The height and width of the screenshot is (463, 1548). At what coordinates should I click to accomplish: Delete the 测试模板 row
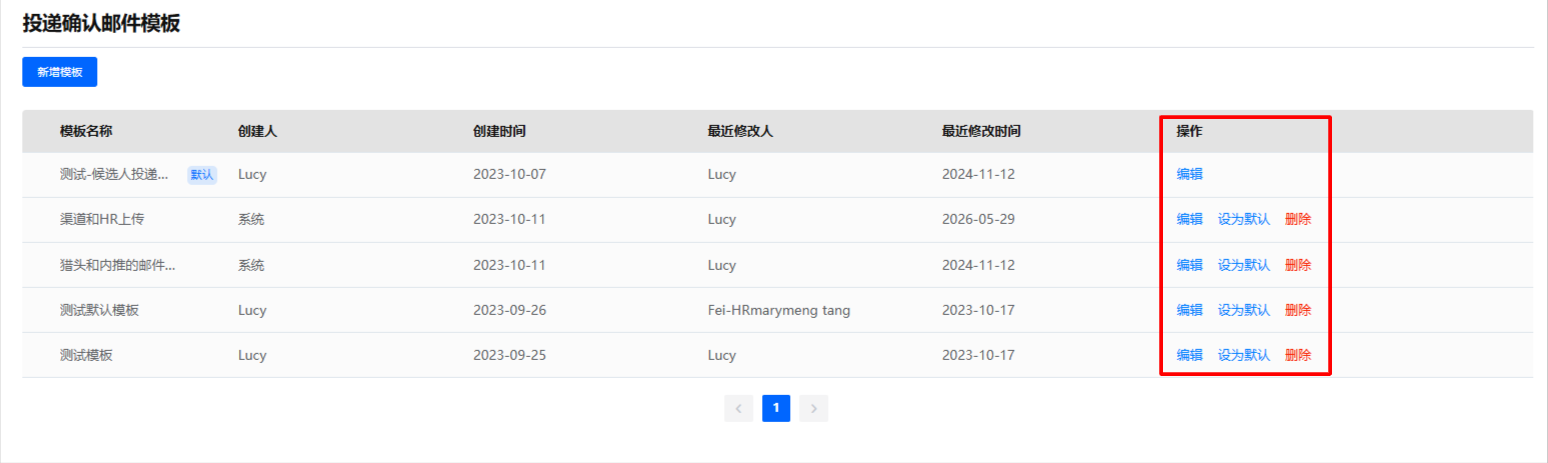[x=1297, y=355]
